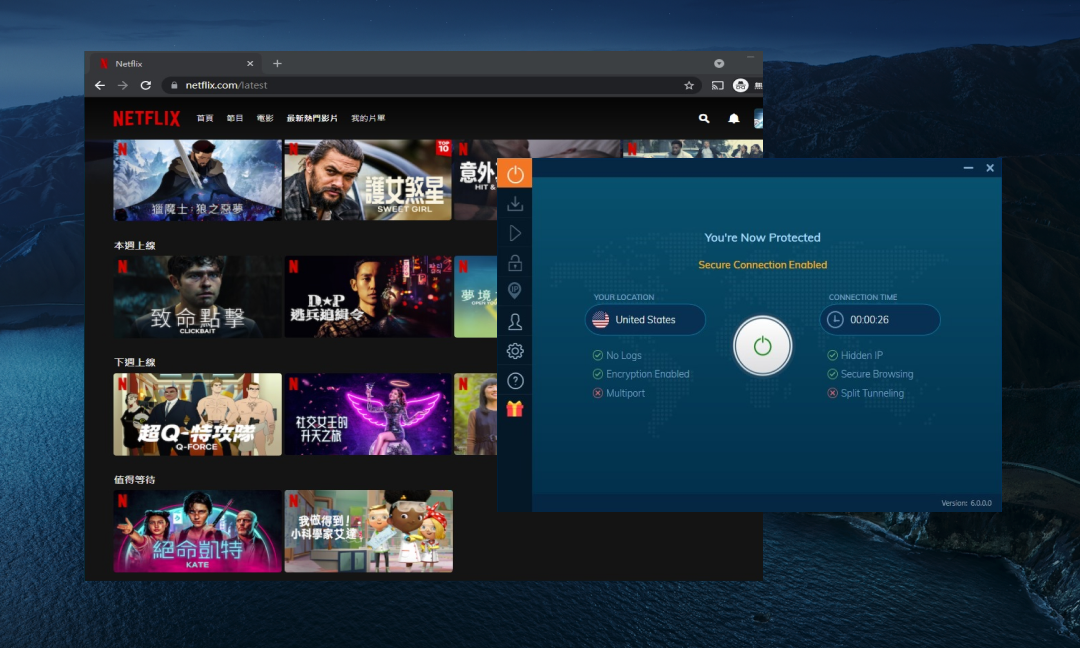Screen dimensions: 1080x648
Task: Open the account profile icon in VPN sidebar
Action: click(x=515, y=322)
